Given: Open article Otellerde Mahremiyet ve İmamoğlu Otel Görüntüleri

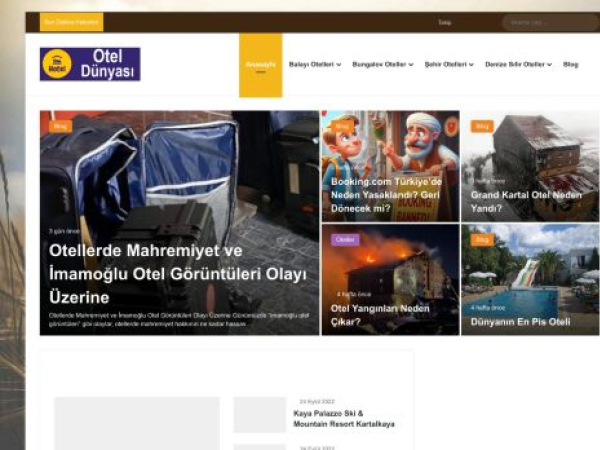Looking at the screenshot, I should point(178,274).
